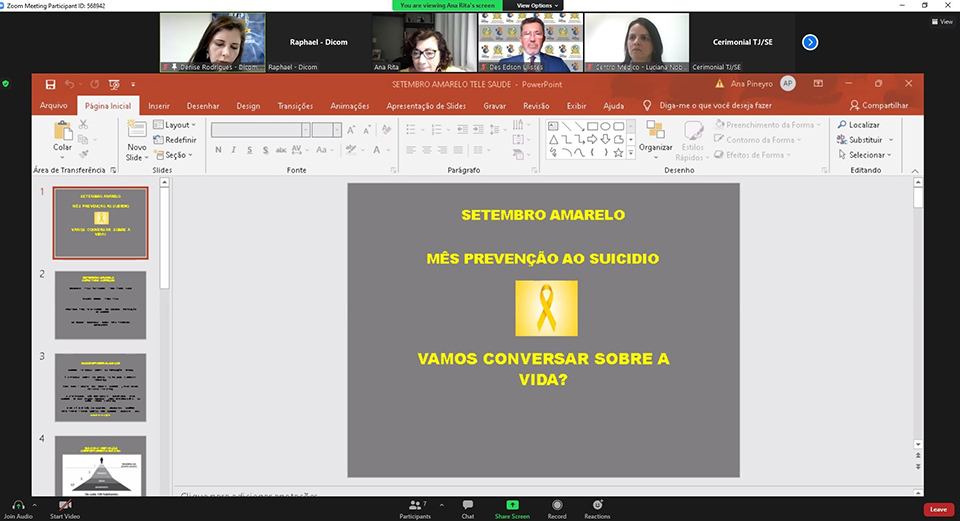960x521 pixels.
Task: Click the Zoom Record icon
Action: coord(557,509)
